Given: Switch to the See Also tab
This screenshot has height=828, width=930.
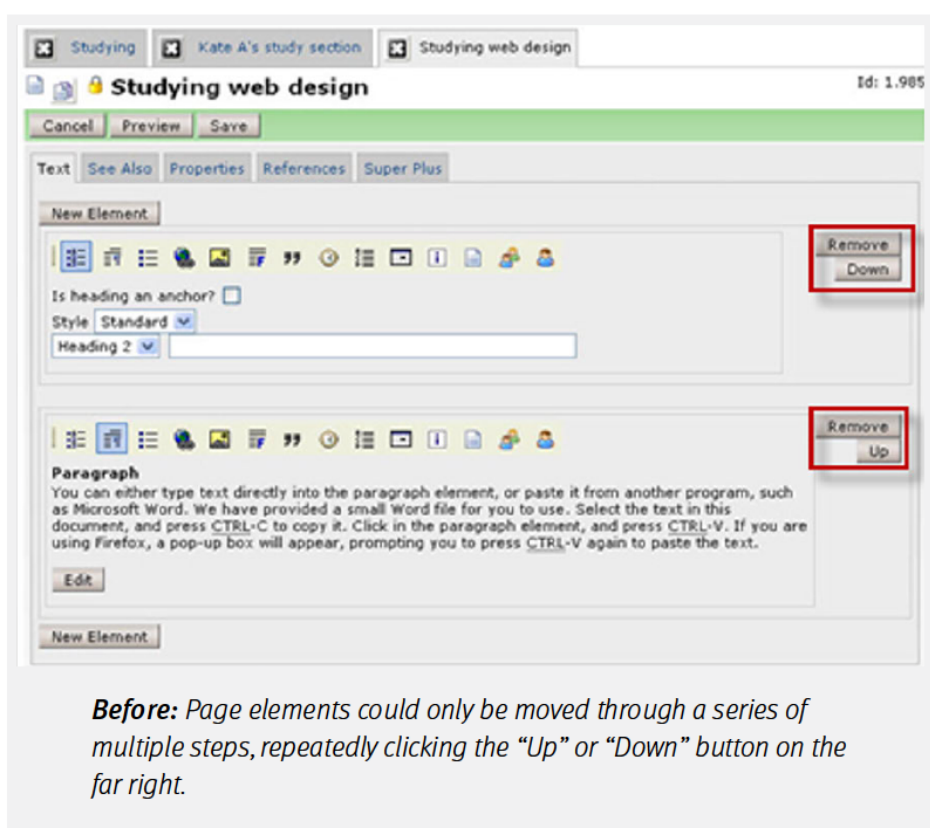Looking at the screenshot, I should [x=119, y=169].
